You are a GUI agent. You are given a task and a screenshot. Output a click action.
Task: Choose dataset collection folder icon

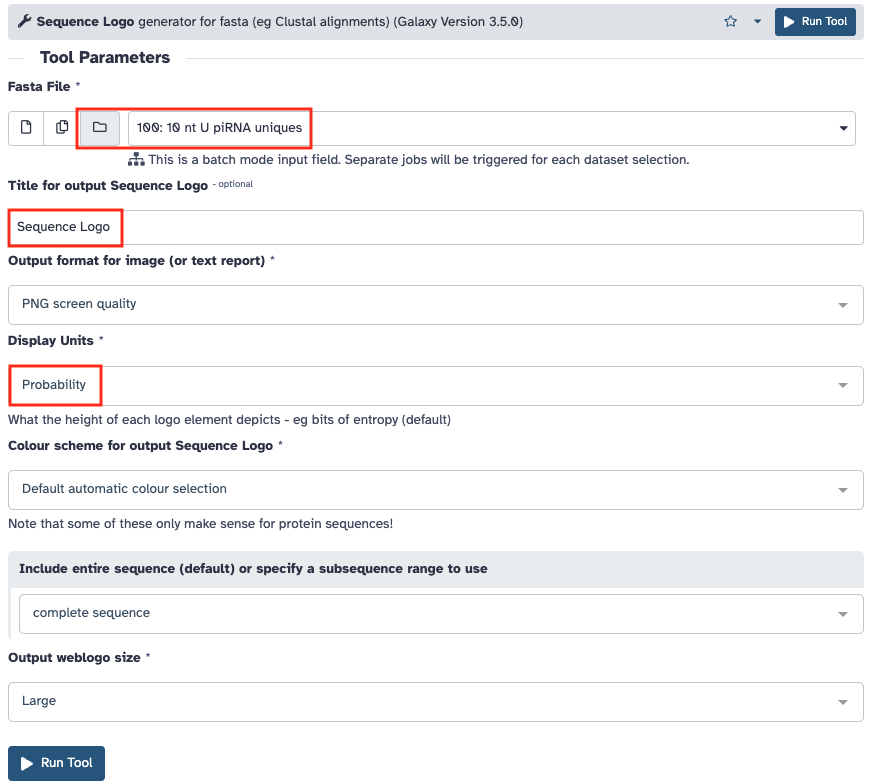99,128
